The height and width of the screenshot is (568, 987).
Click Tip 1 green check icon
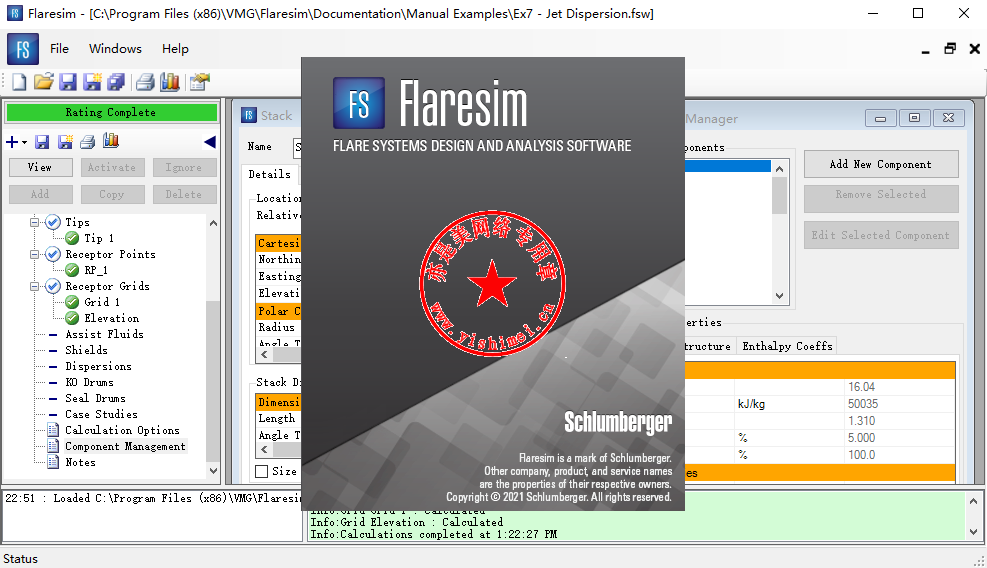pos(72,238)
